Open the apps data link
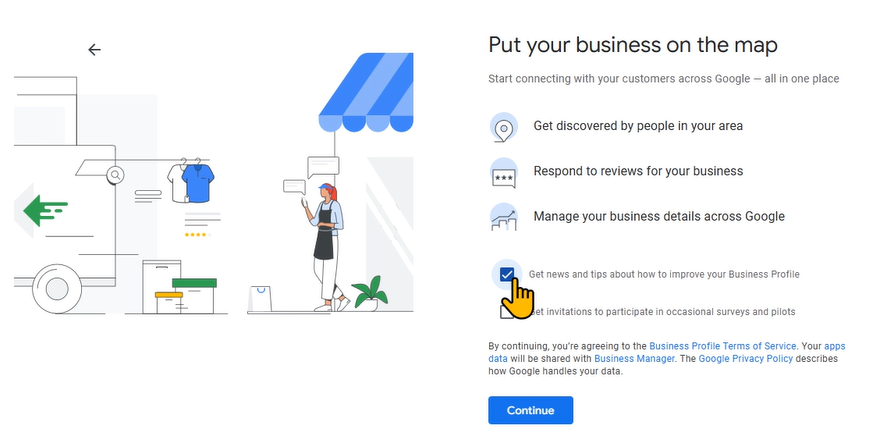 (x=835, y=346)
